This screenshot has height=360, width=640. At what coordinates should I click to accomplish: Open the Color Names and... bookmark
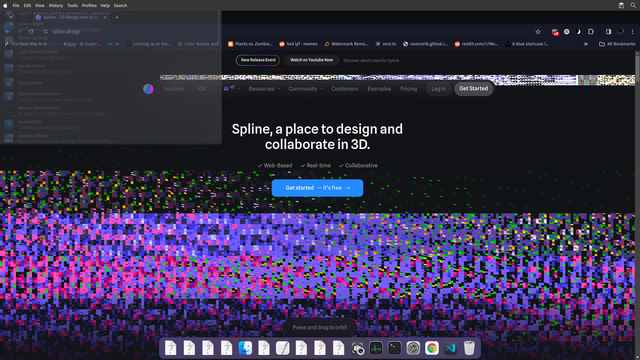[x=199, y=44]
